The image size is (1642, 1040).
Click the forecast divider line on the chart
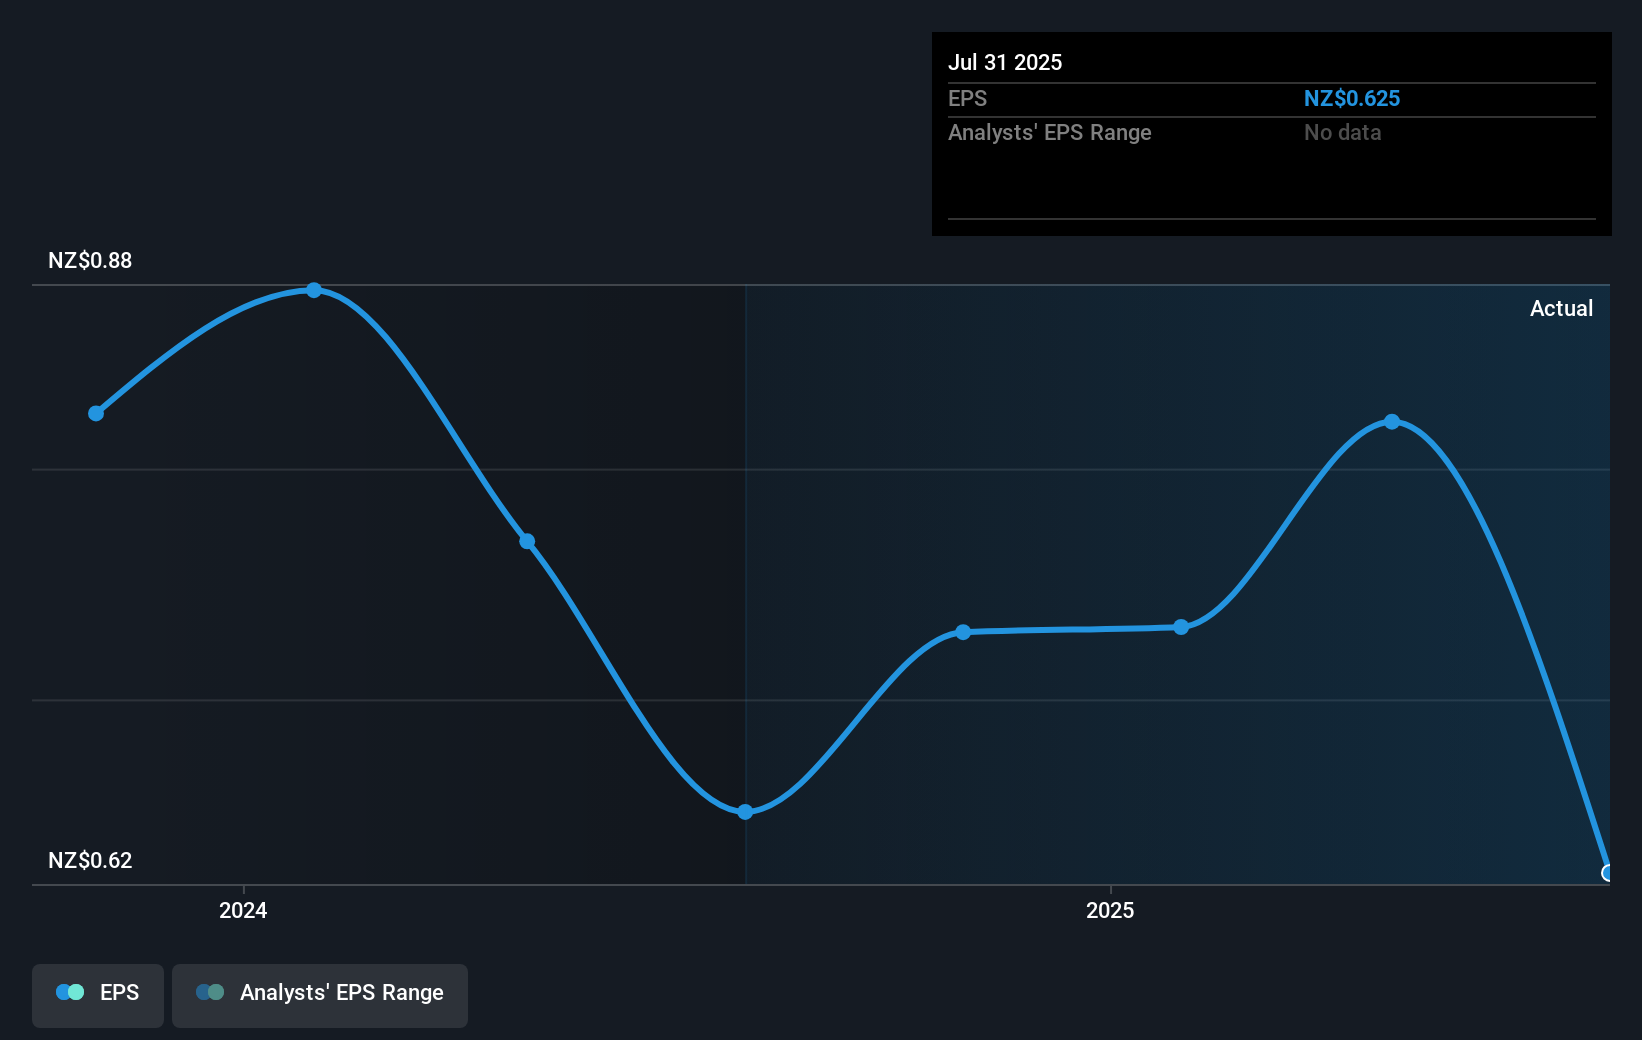click(745, 580)
